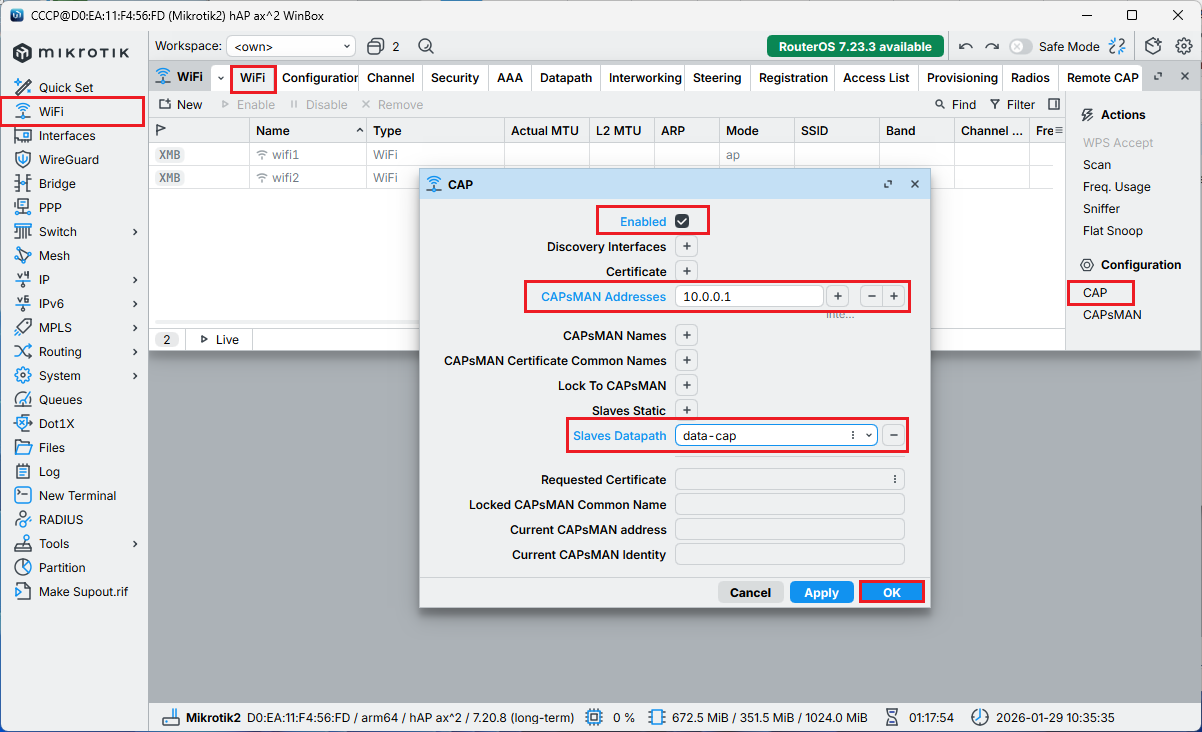Open CAPsMAN under Configuration
This screenshot has height=732, width=1202.
[1112, 315]
